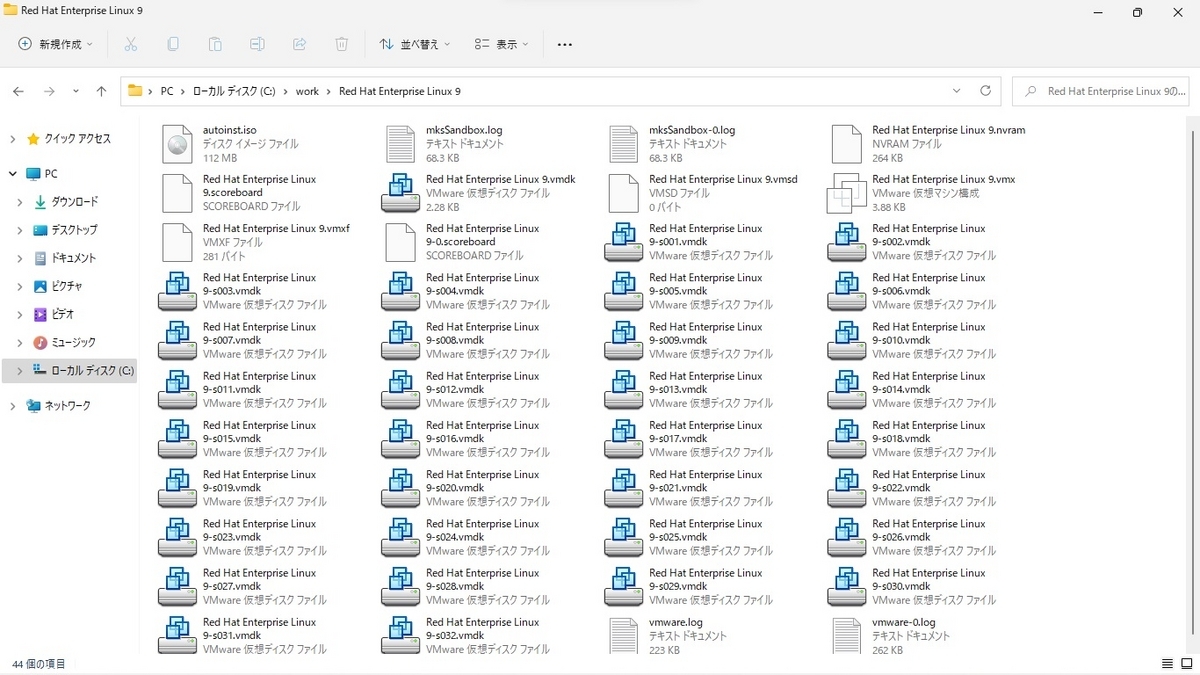Open the three-dot more options menu
Image resolution: width=1200 pixels, height=675 pixels.
[564, 44]
